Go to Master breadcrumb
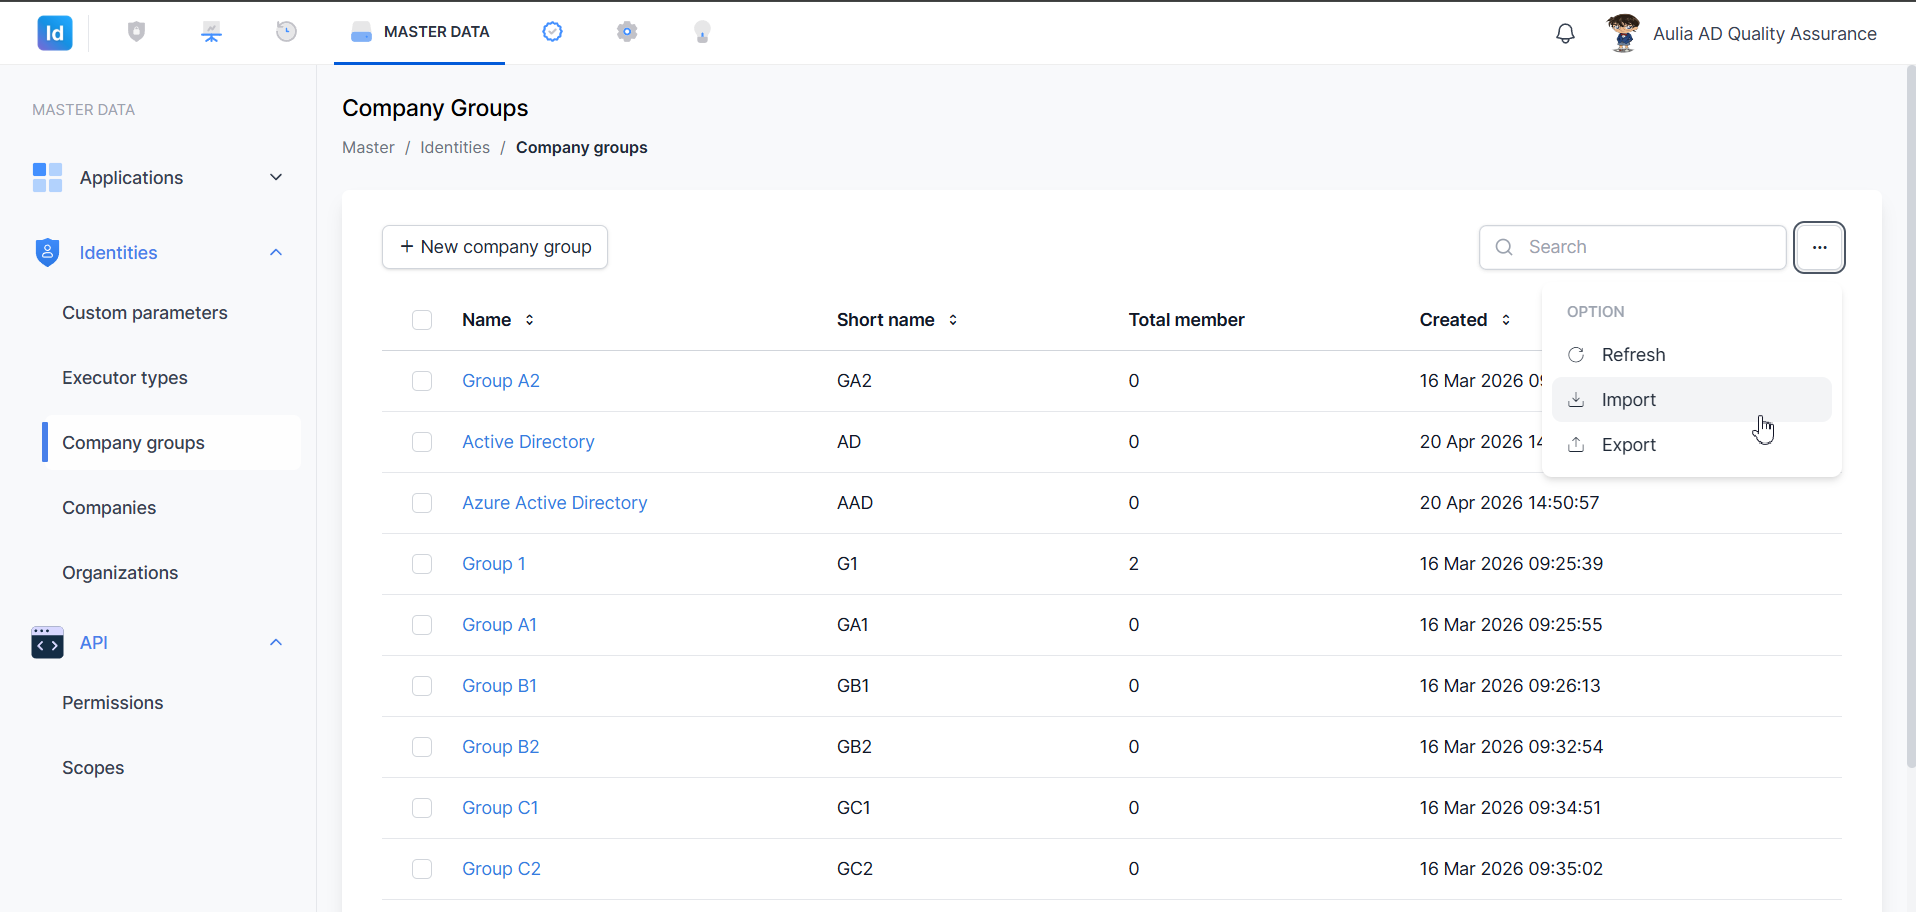Image resolution: width=1916 pixels, height=912 pixels. click(368, 147)
